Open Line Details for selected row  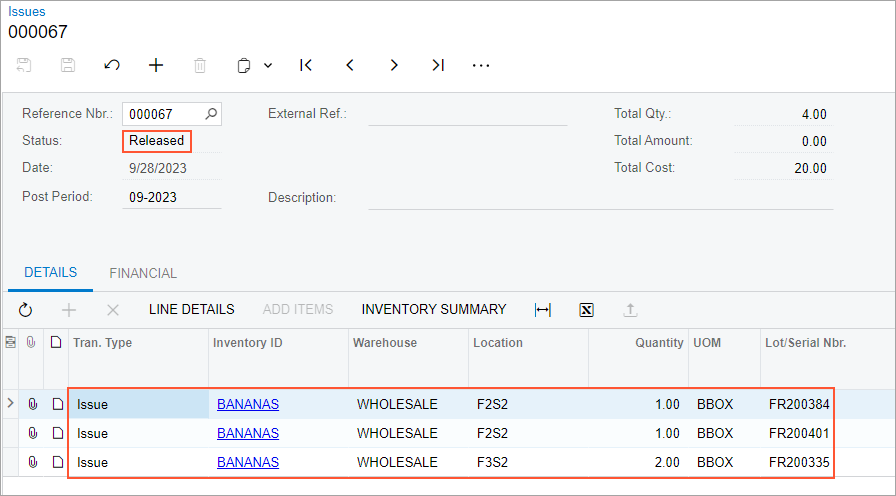point(191,309)
